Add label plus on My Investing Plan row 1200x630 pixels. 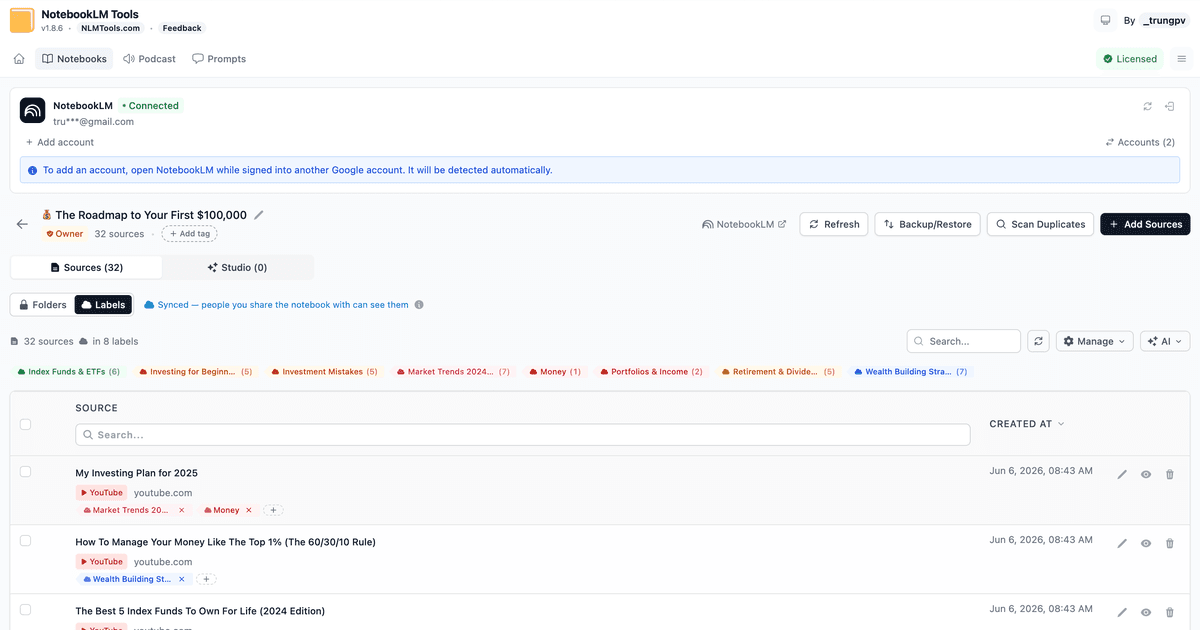273,510
